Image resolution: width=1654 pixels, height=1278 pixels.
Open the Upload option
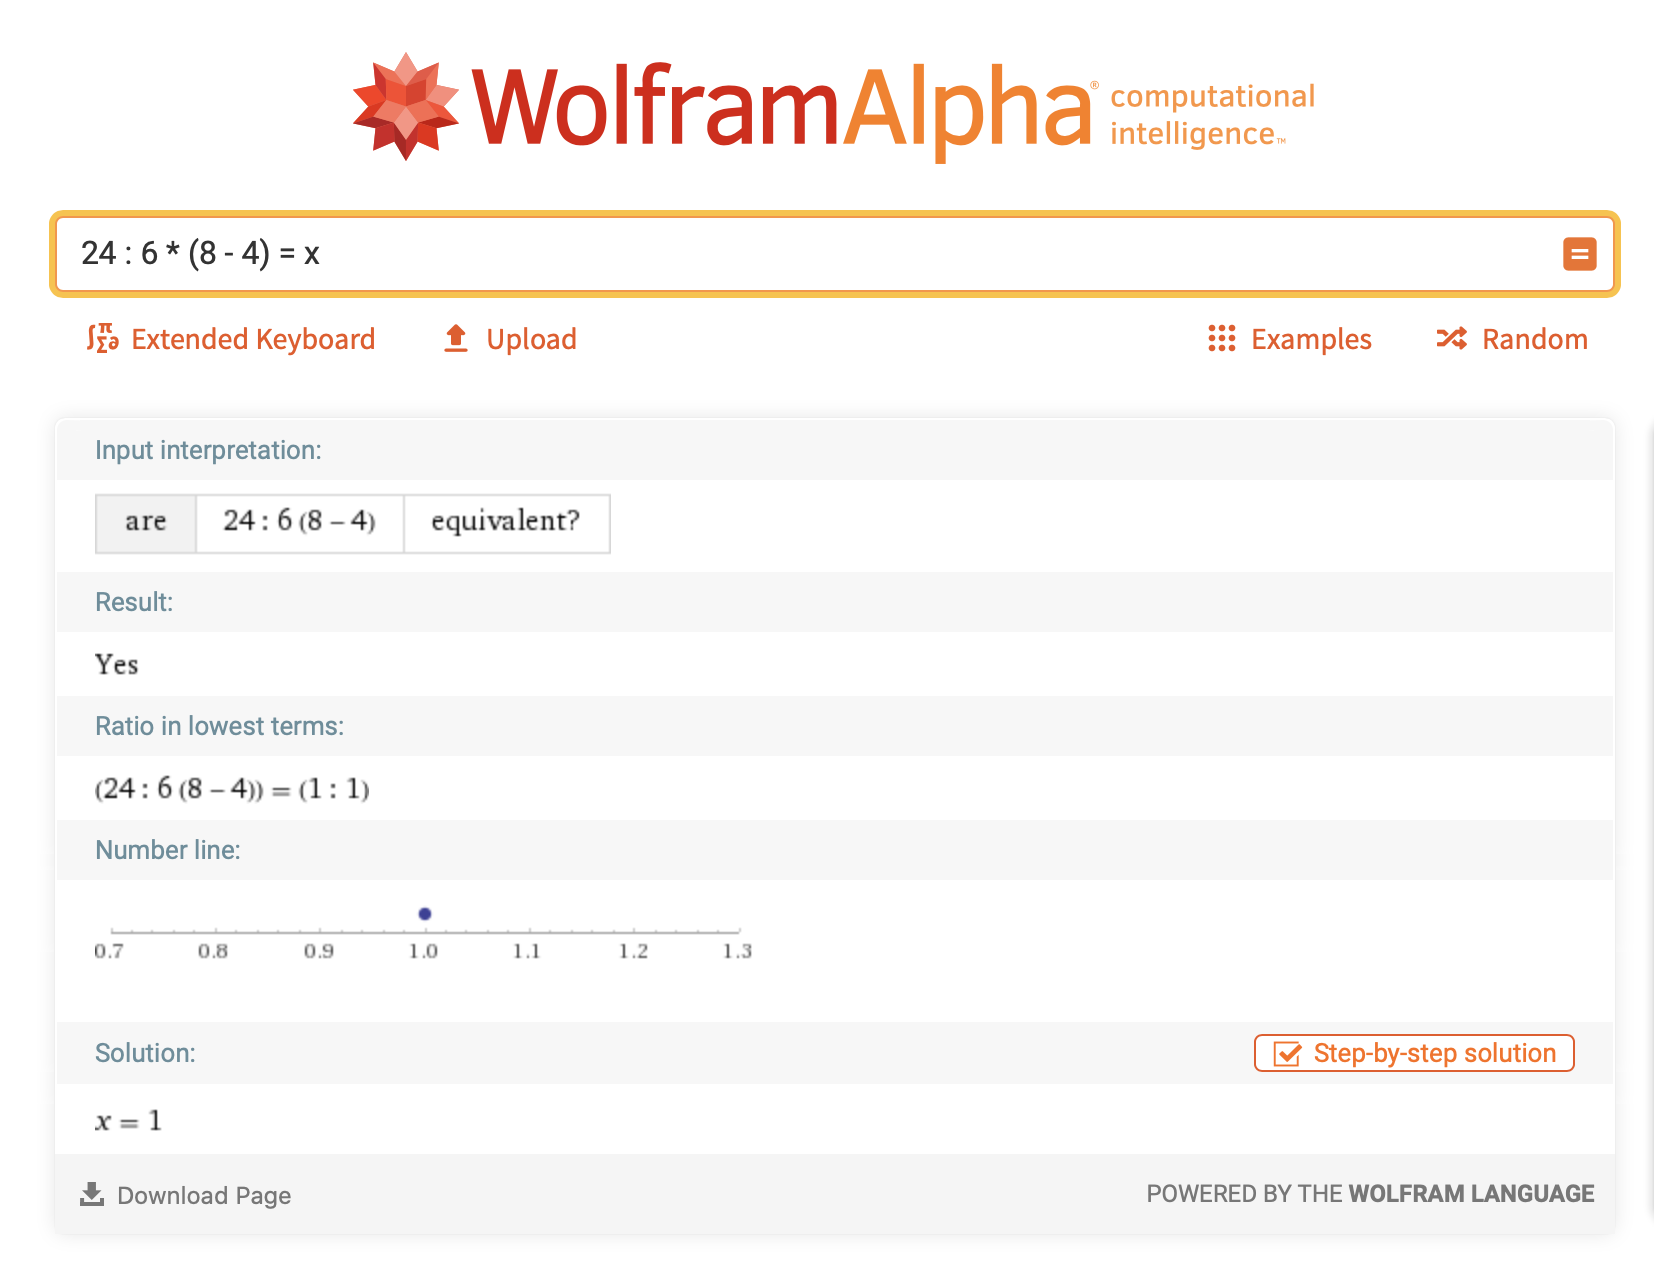pos(510,339)
